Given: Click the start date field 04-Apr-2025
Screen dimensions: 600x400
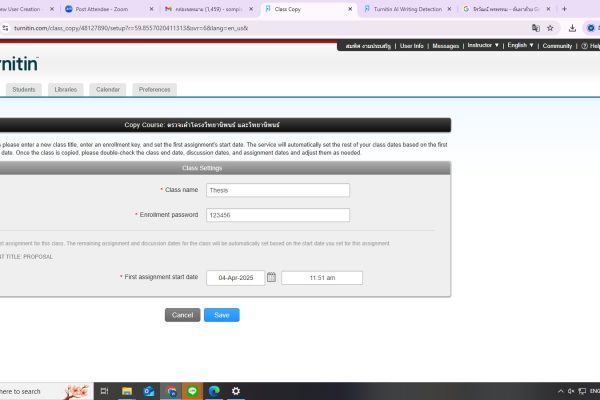Looking at the screenshot, I should (x=235, y=278).
